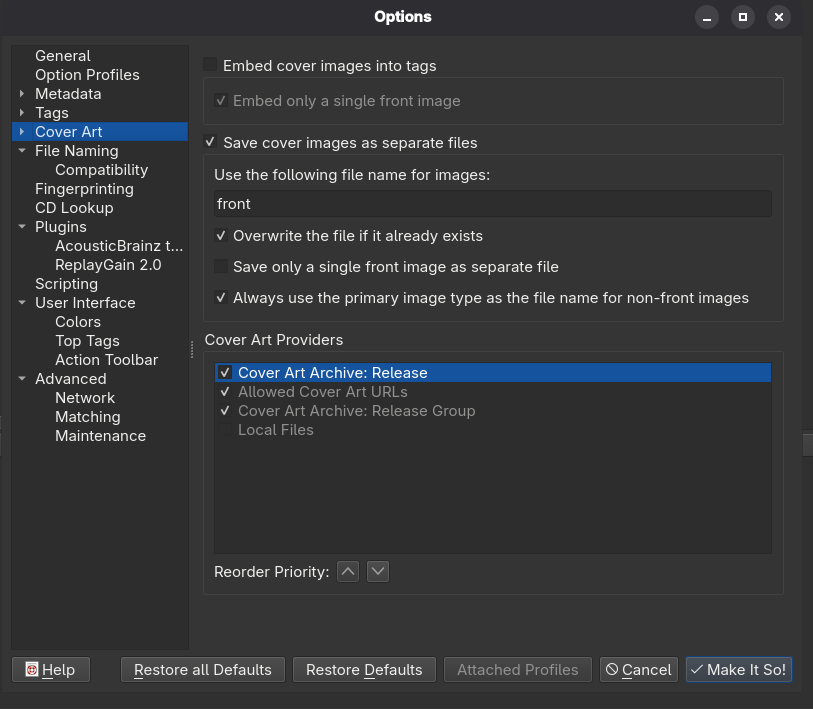
Task: Go to the Network options page
Action: click(x=85, y=398)
